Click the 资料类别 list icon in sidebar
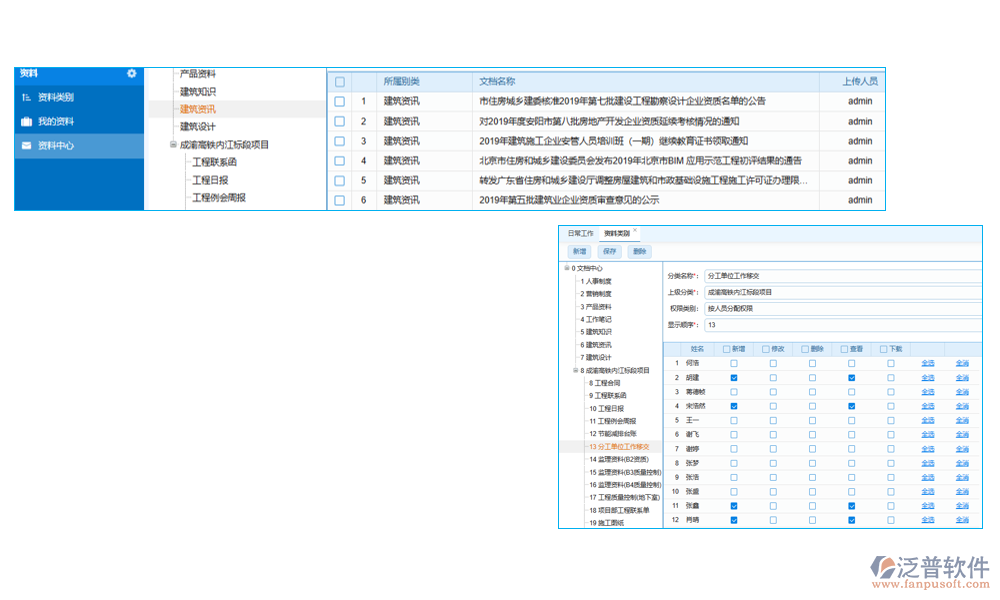This screenshot has width=1000, height=600. point(26,98)
